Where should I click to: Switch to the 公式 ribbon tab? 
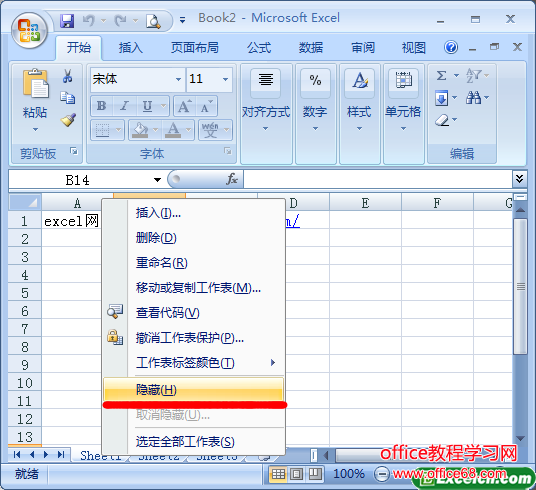(259, 48)
